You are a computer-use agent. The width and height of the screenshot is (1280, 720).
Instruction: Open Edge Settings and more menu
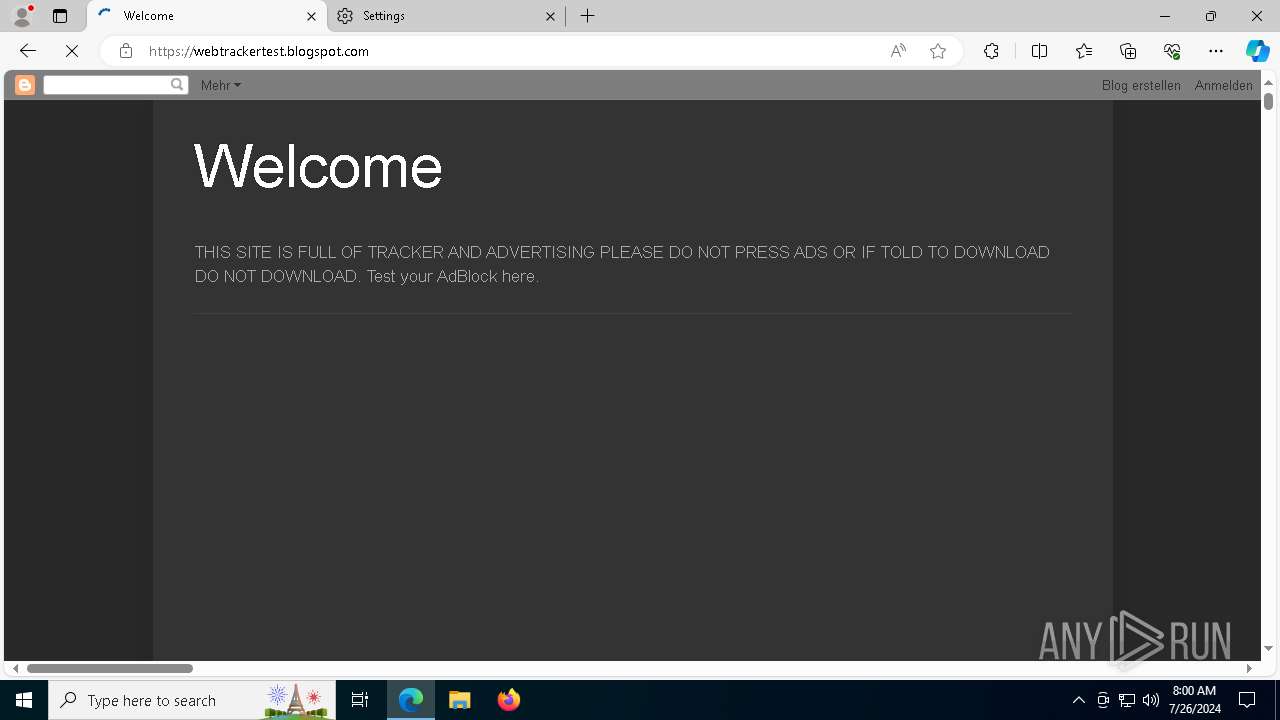(1216, 51)
